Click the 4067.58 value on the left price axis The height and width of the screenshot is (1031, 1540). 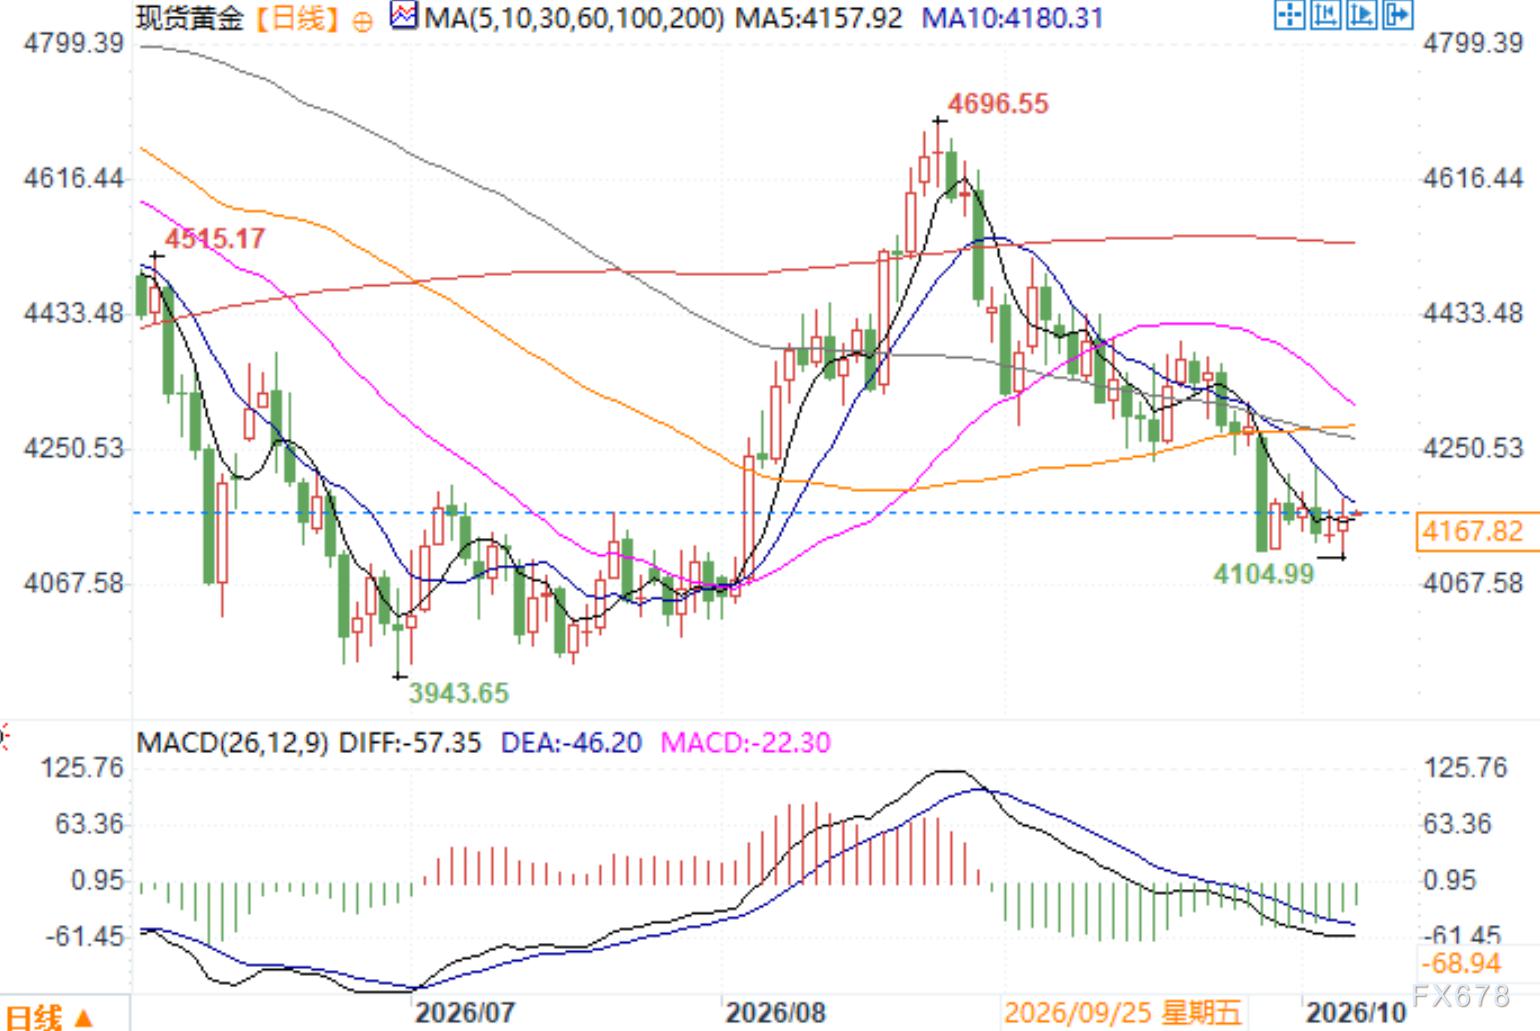pyautogui.click(x=74, y=582)
